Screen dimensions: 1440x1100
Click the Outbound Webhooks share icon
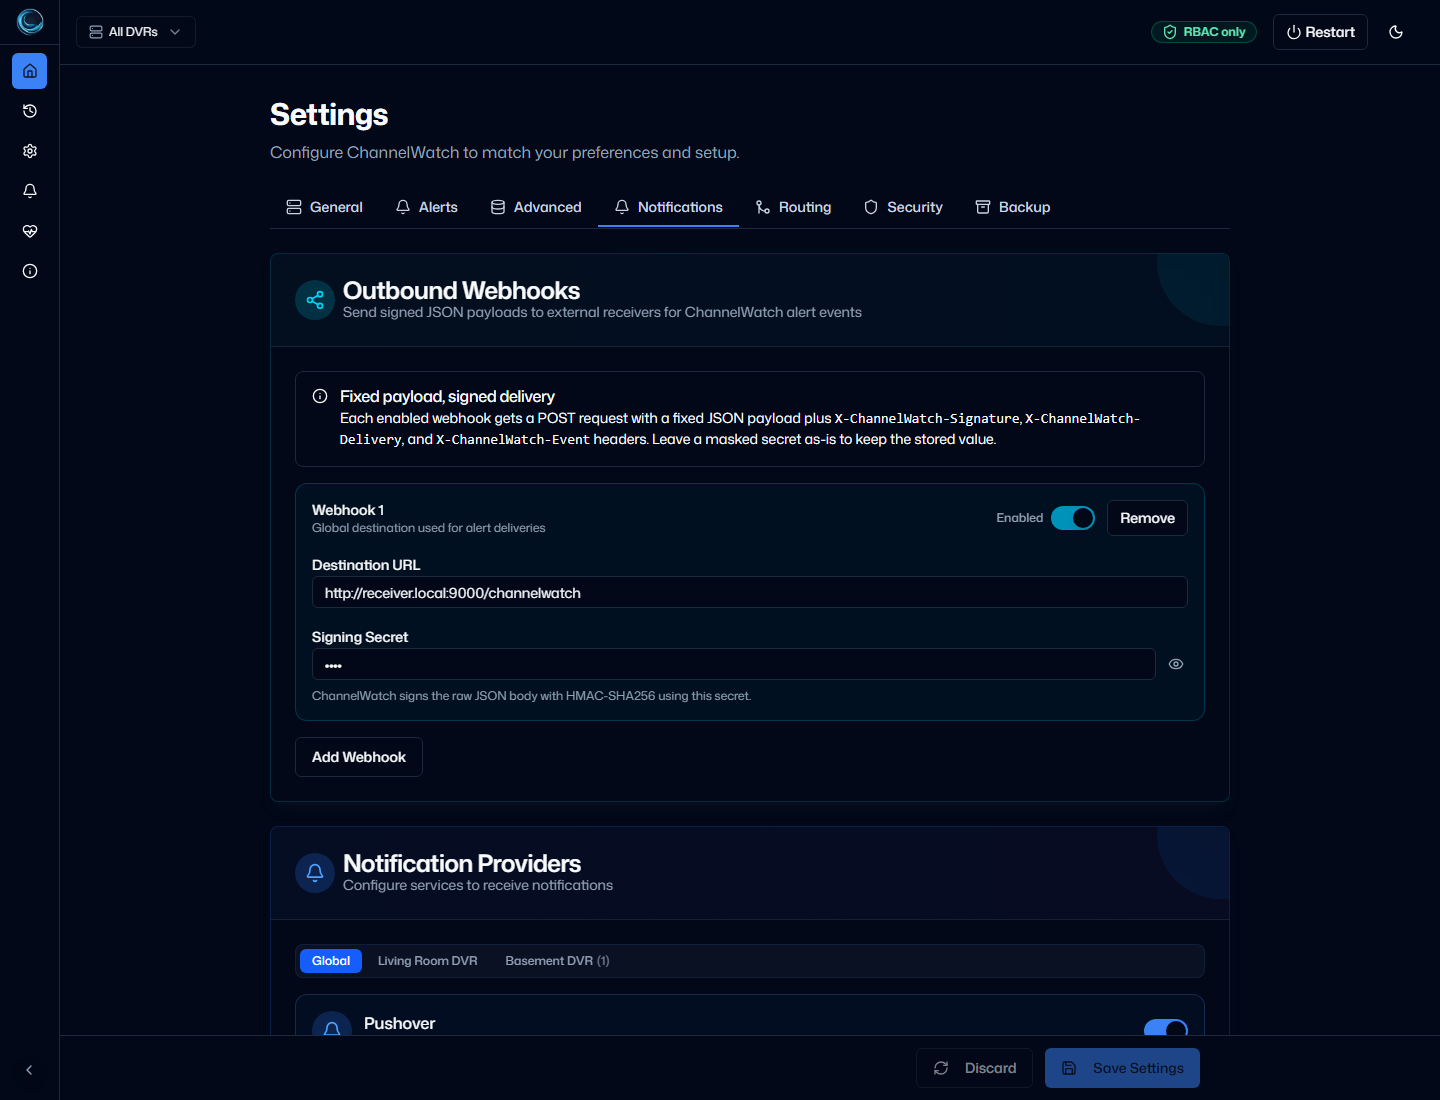[x=315, y=300]
